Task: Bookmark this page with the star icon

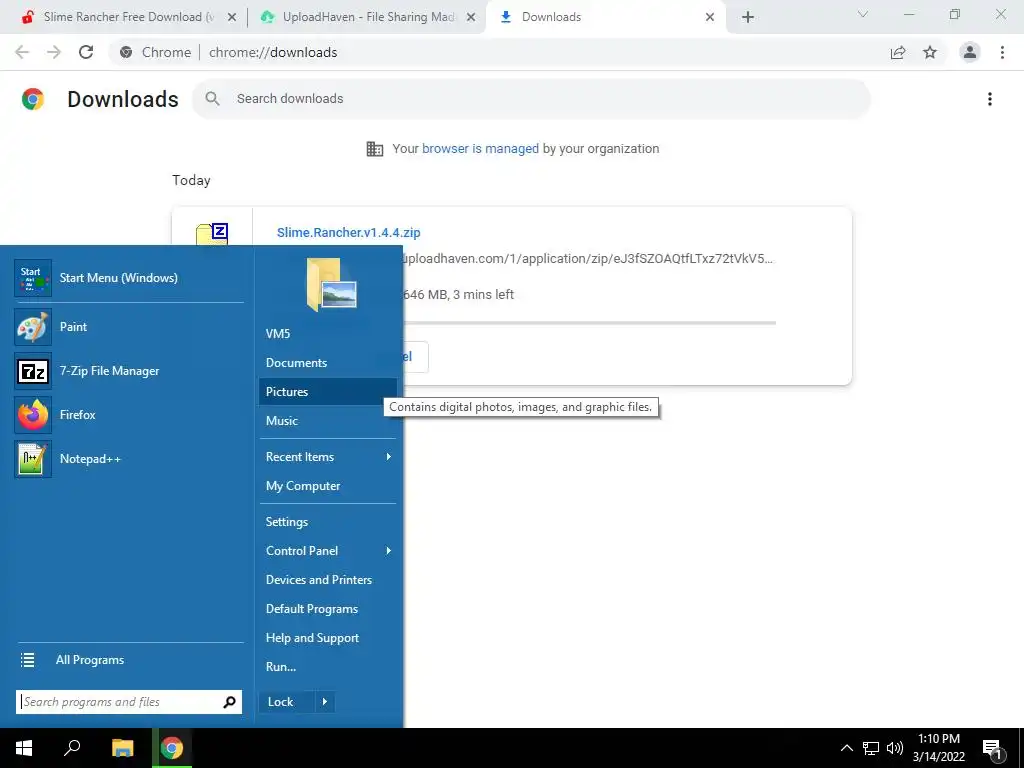Action: click(x=930, y=52)
